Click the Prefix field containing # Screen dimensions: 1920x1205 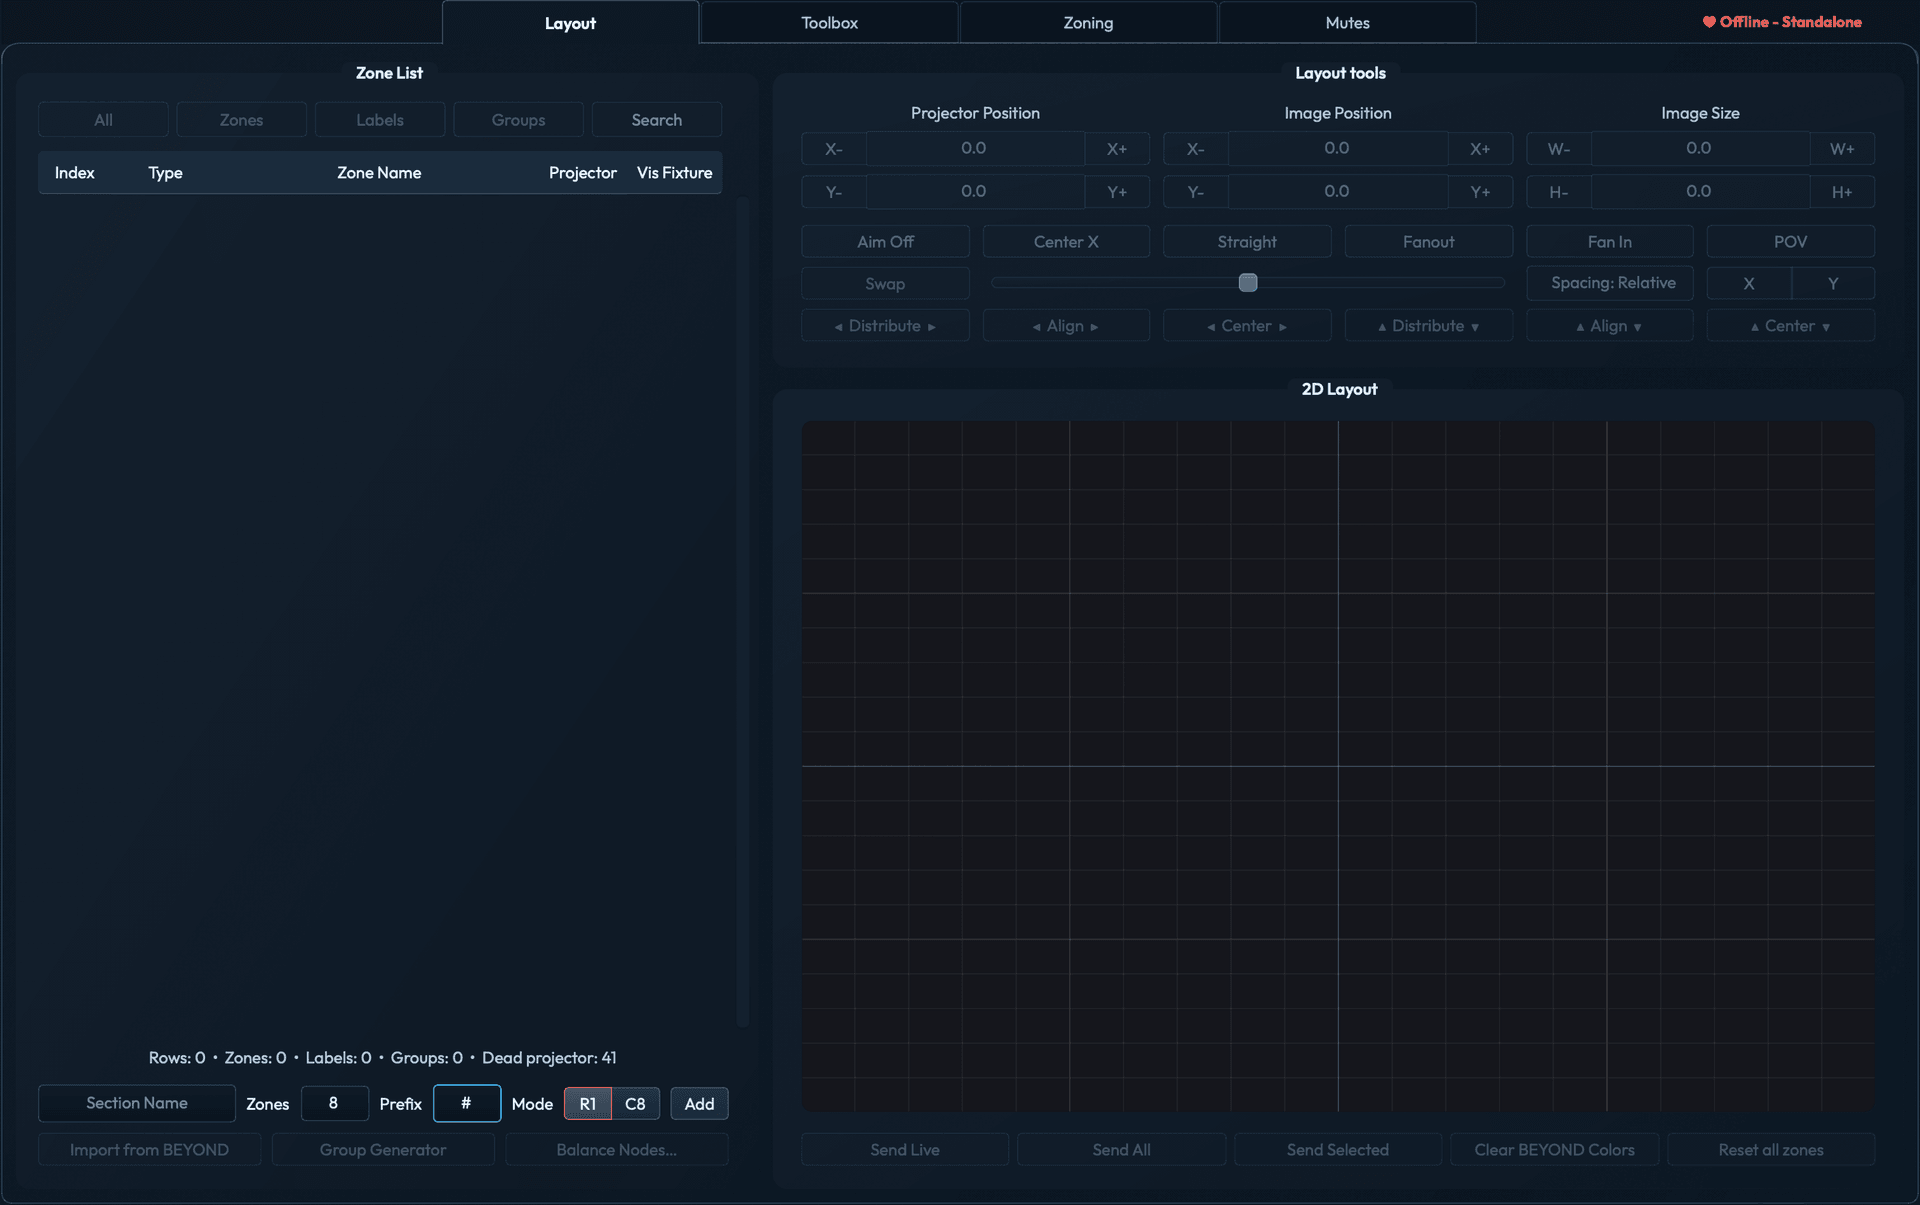[467, 1104]
